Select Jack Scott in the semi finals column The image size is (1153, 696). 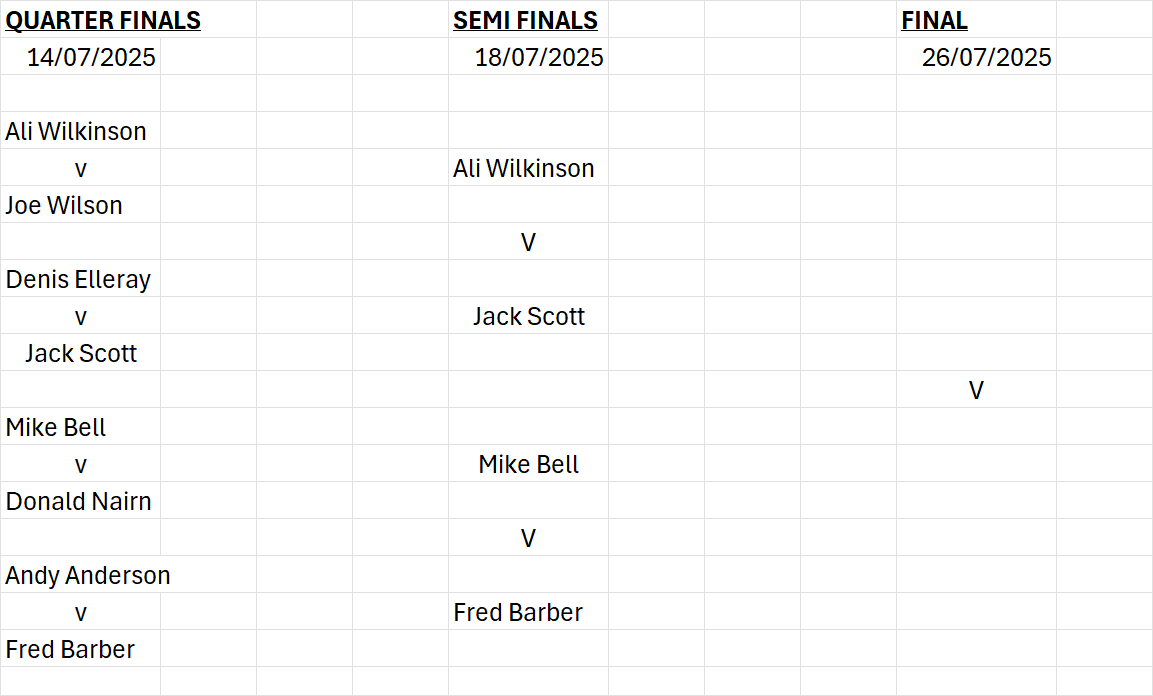click(x=529, y=316)
